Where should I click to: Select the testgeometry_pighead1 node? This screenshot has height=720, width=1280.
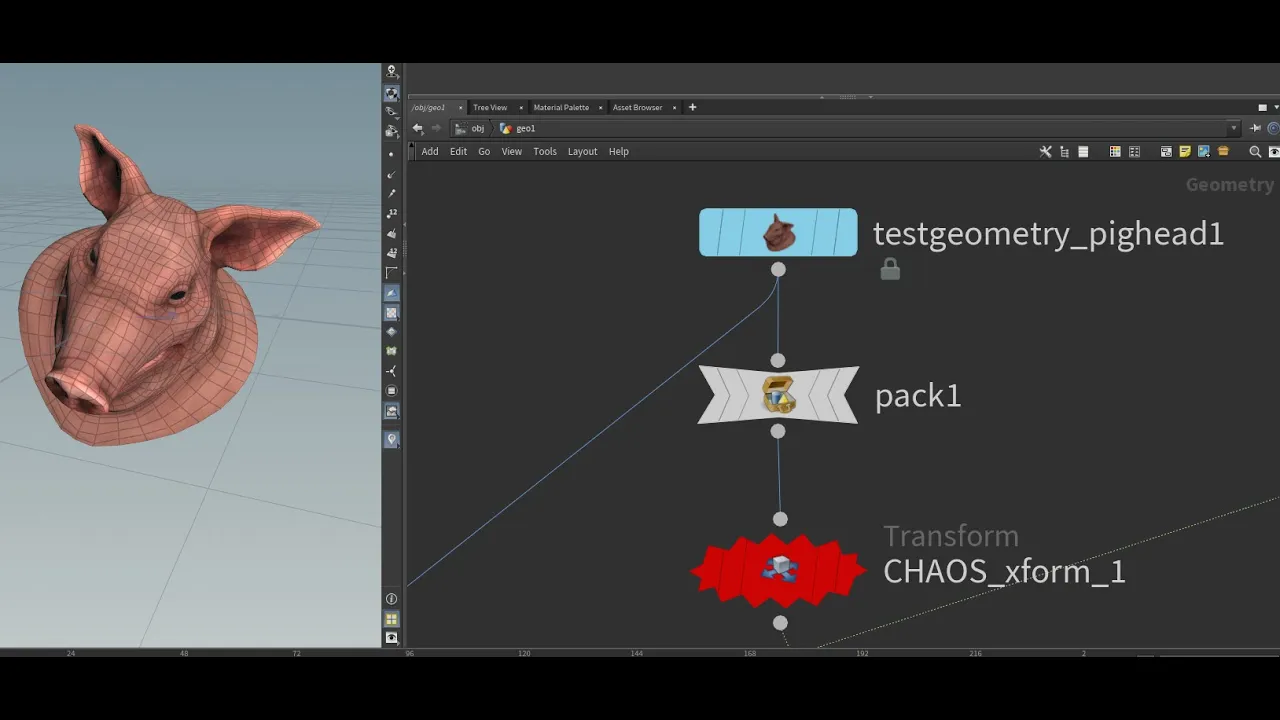coord(778,232)
